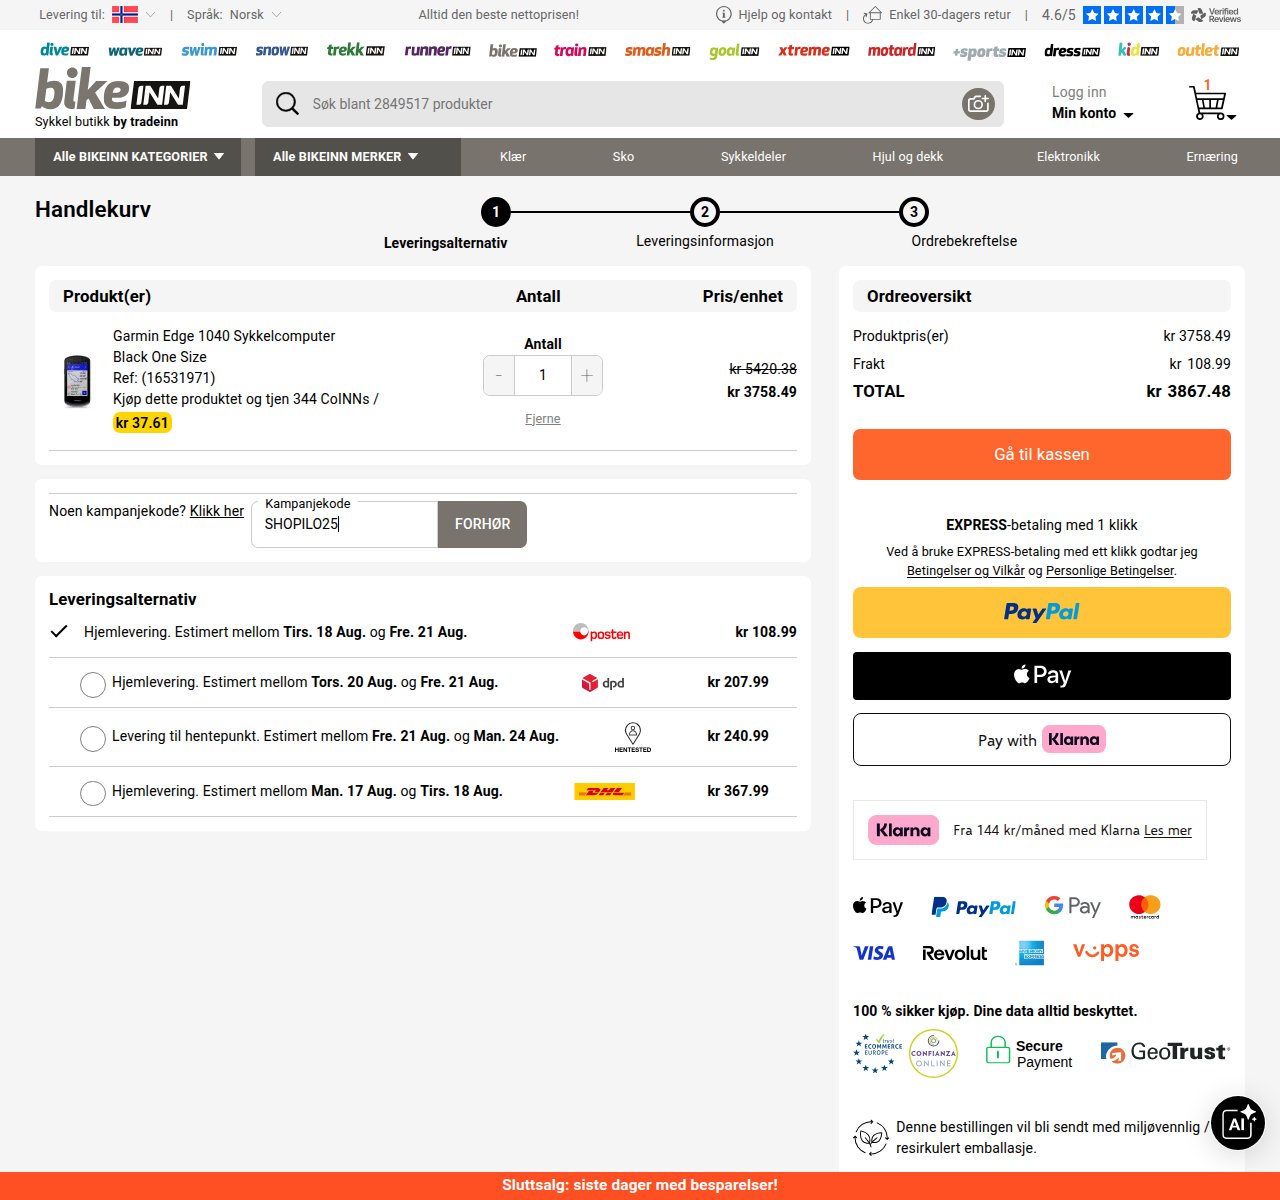This screenshot has height=1200, width=1280.
Task: Open the Klær menu item
Action: coord(513,157)
